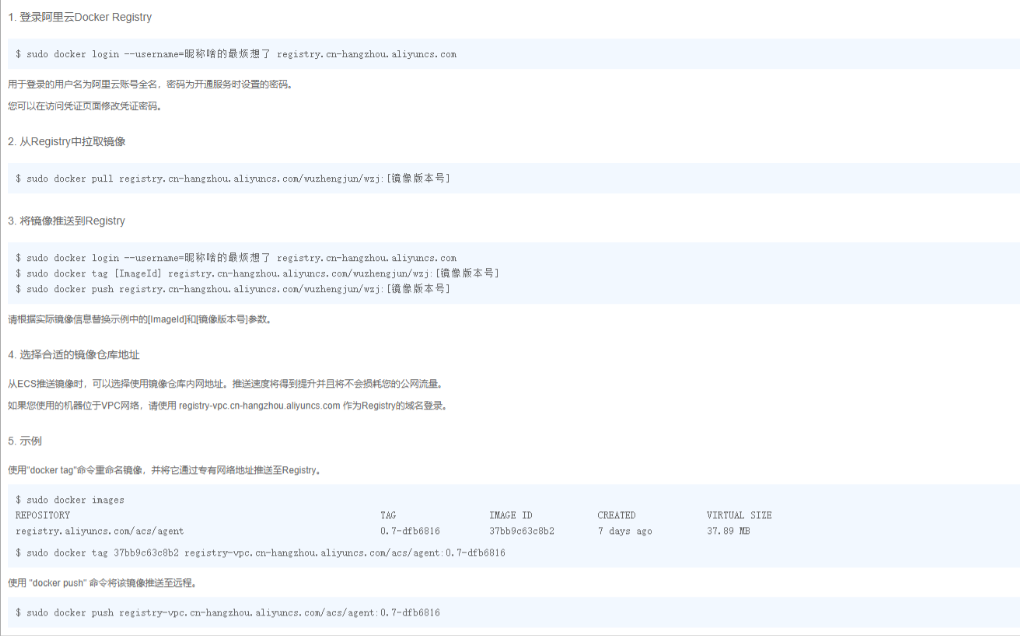Click heading '2. 从Registry中拉取镜像'
1020x636 pixels.
click(66, 142)
